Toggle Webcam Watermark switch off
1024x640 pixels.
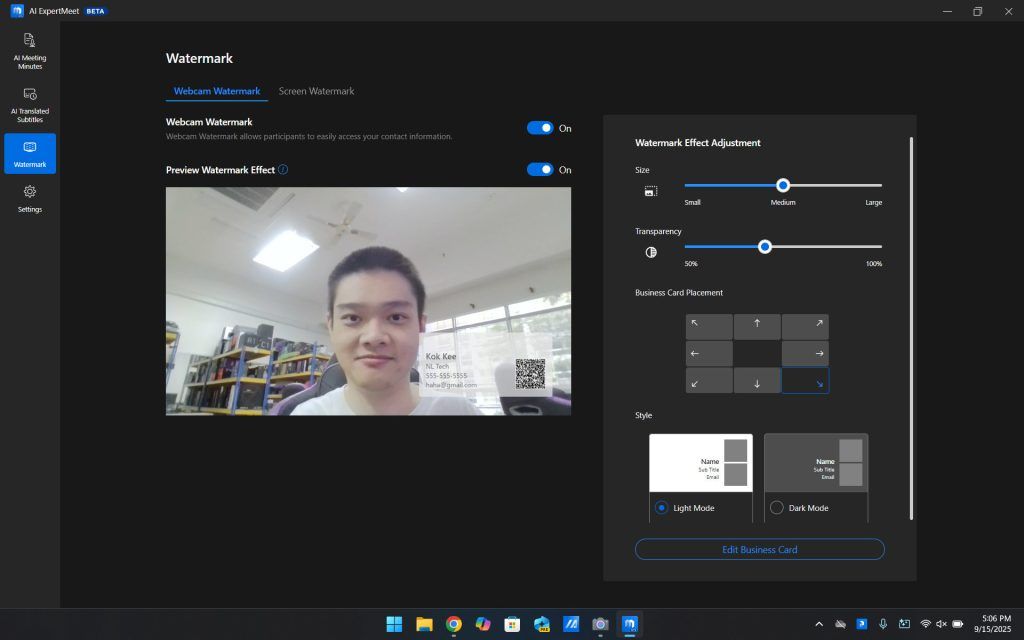[x=540, y=128]
